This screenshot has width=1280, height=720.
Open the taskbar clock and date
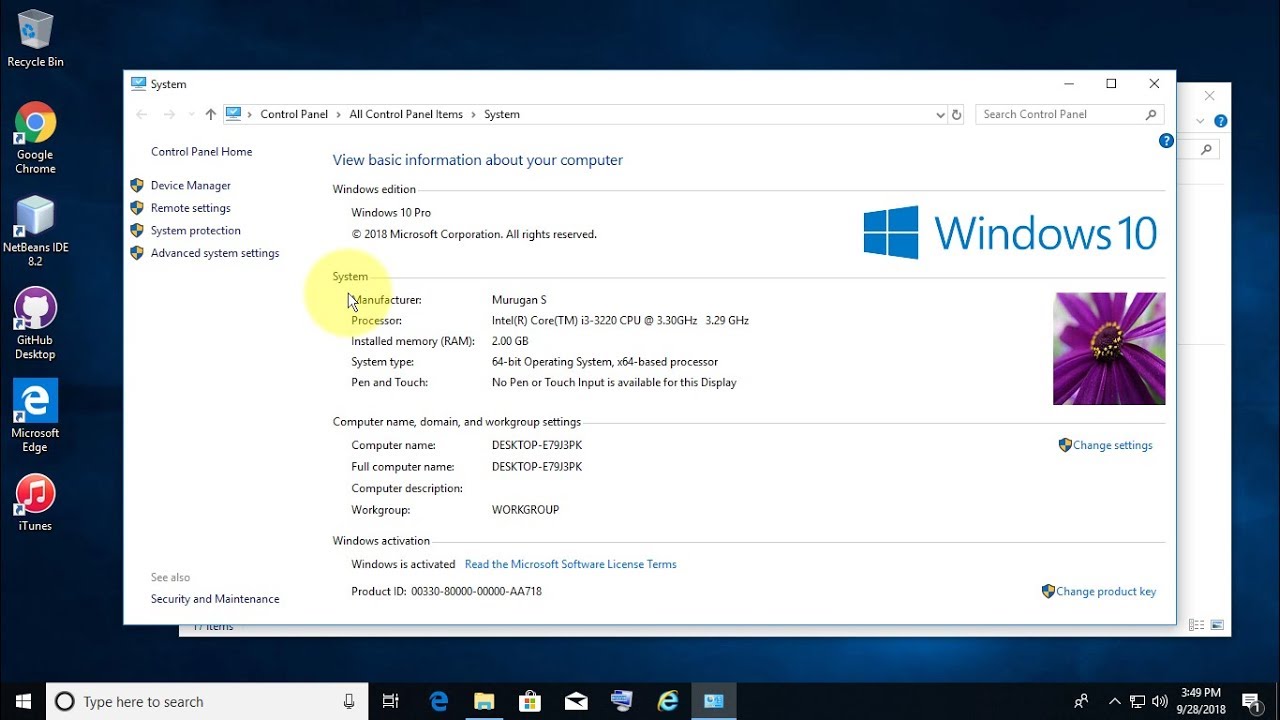point(1199,701)
